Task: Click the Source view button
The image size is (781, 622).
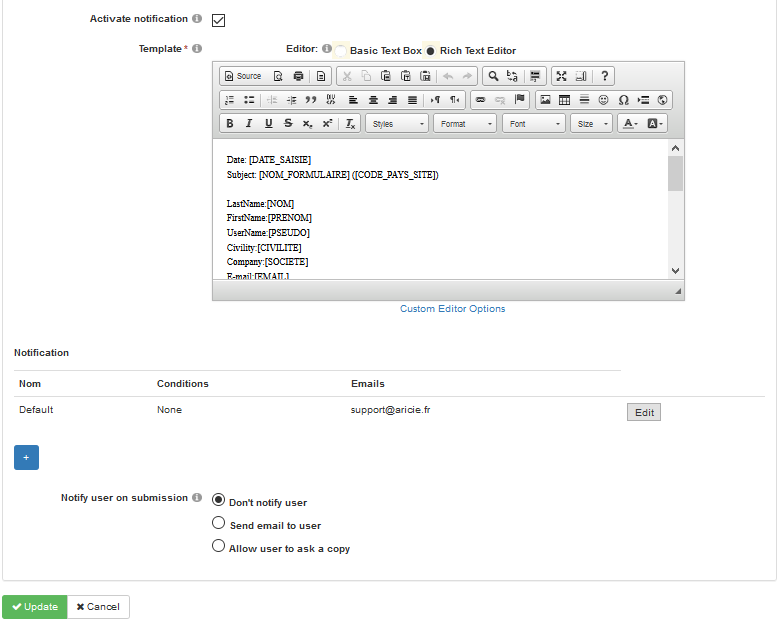Action: point(243,76)
